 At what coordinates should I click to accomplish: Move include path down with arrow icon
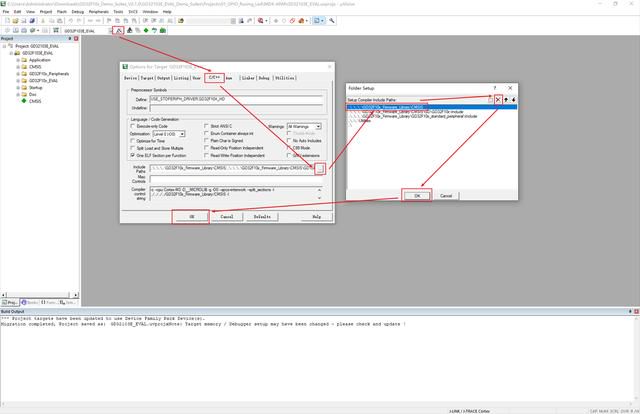coord(513,100)
